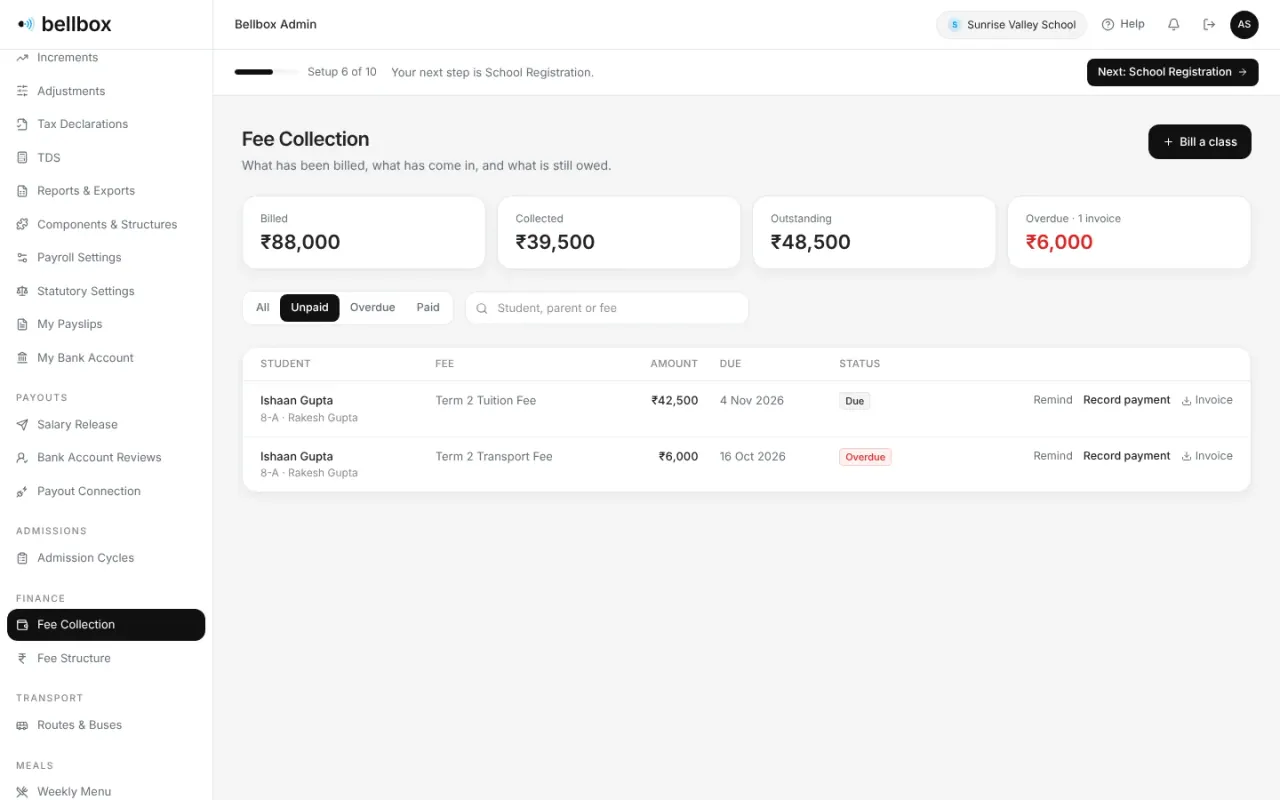Click the Overdue ₹6,000 summary card
1280x800 pixels.
[1129, 232]
